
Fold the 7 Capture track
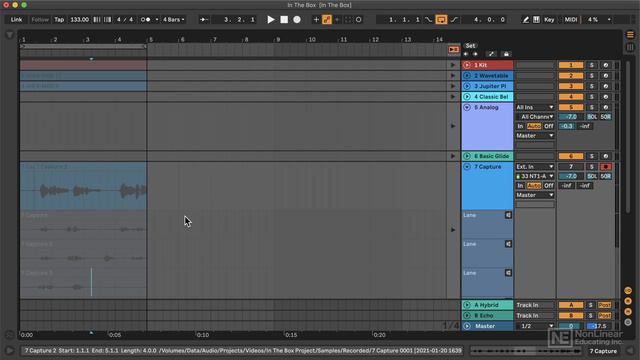[x=467, y=167]
